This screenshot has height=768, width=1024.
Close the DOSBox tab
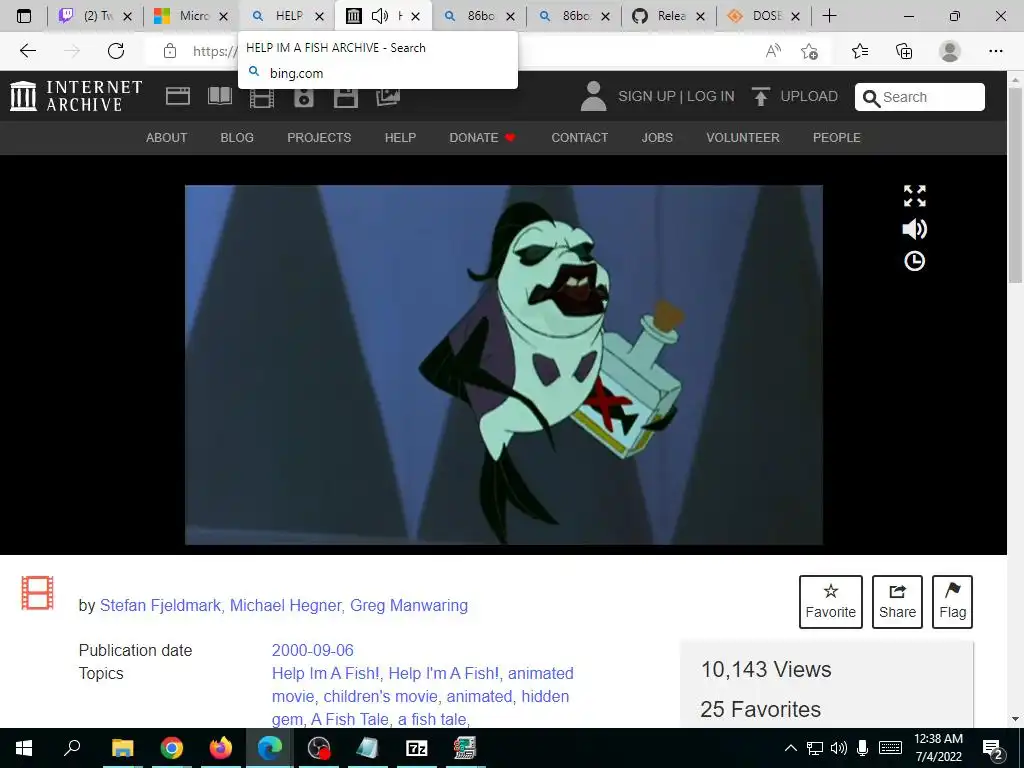tap(795, 16)
